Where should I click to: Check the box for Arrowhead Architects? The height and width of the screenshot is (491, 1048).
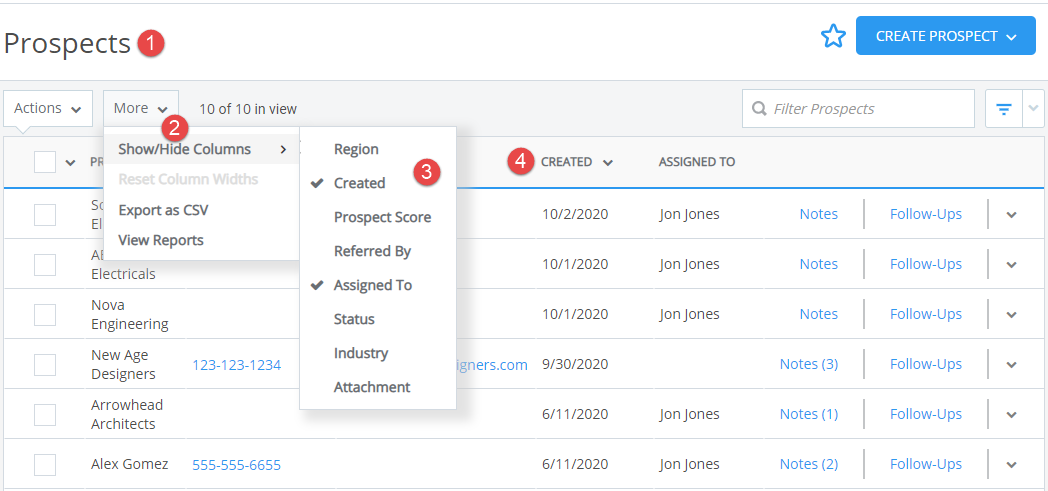[45, 414]
